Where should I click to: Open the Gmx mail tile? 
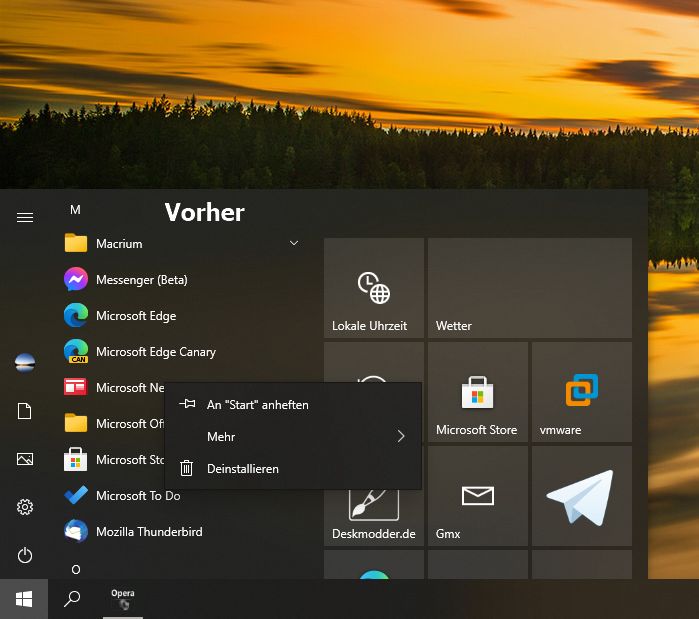click(x=477, y=496)
